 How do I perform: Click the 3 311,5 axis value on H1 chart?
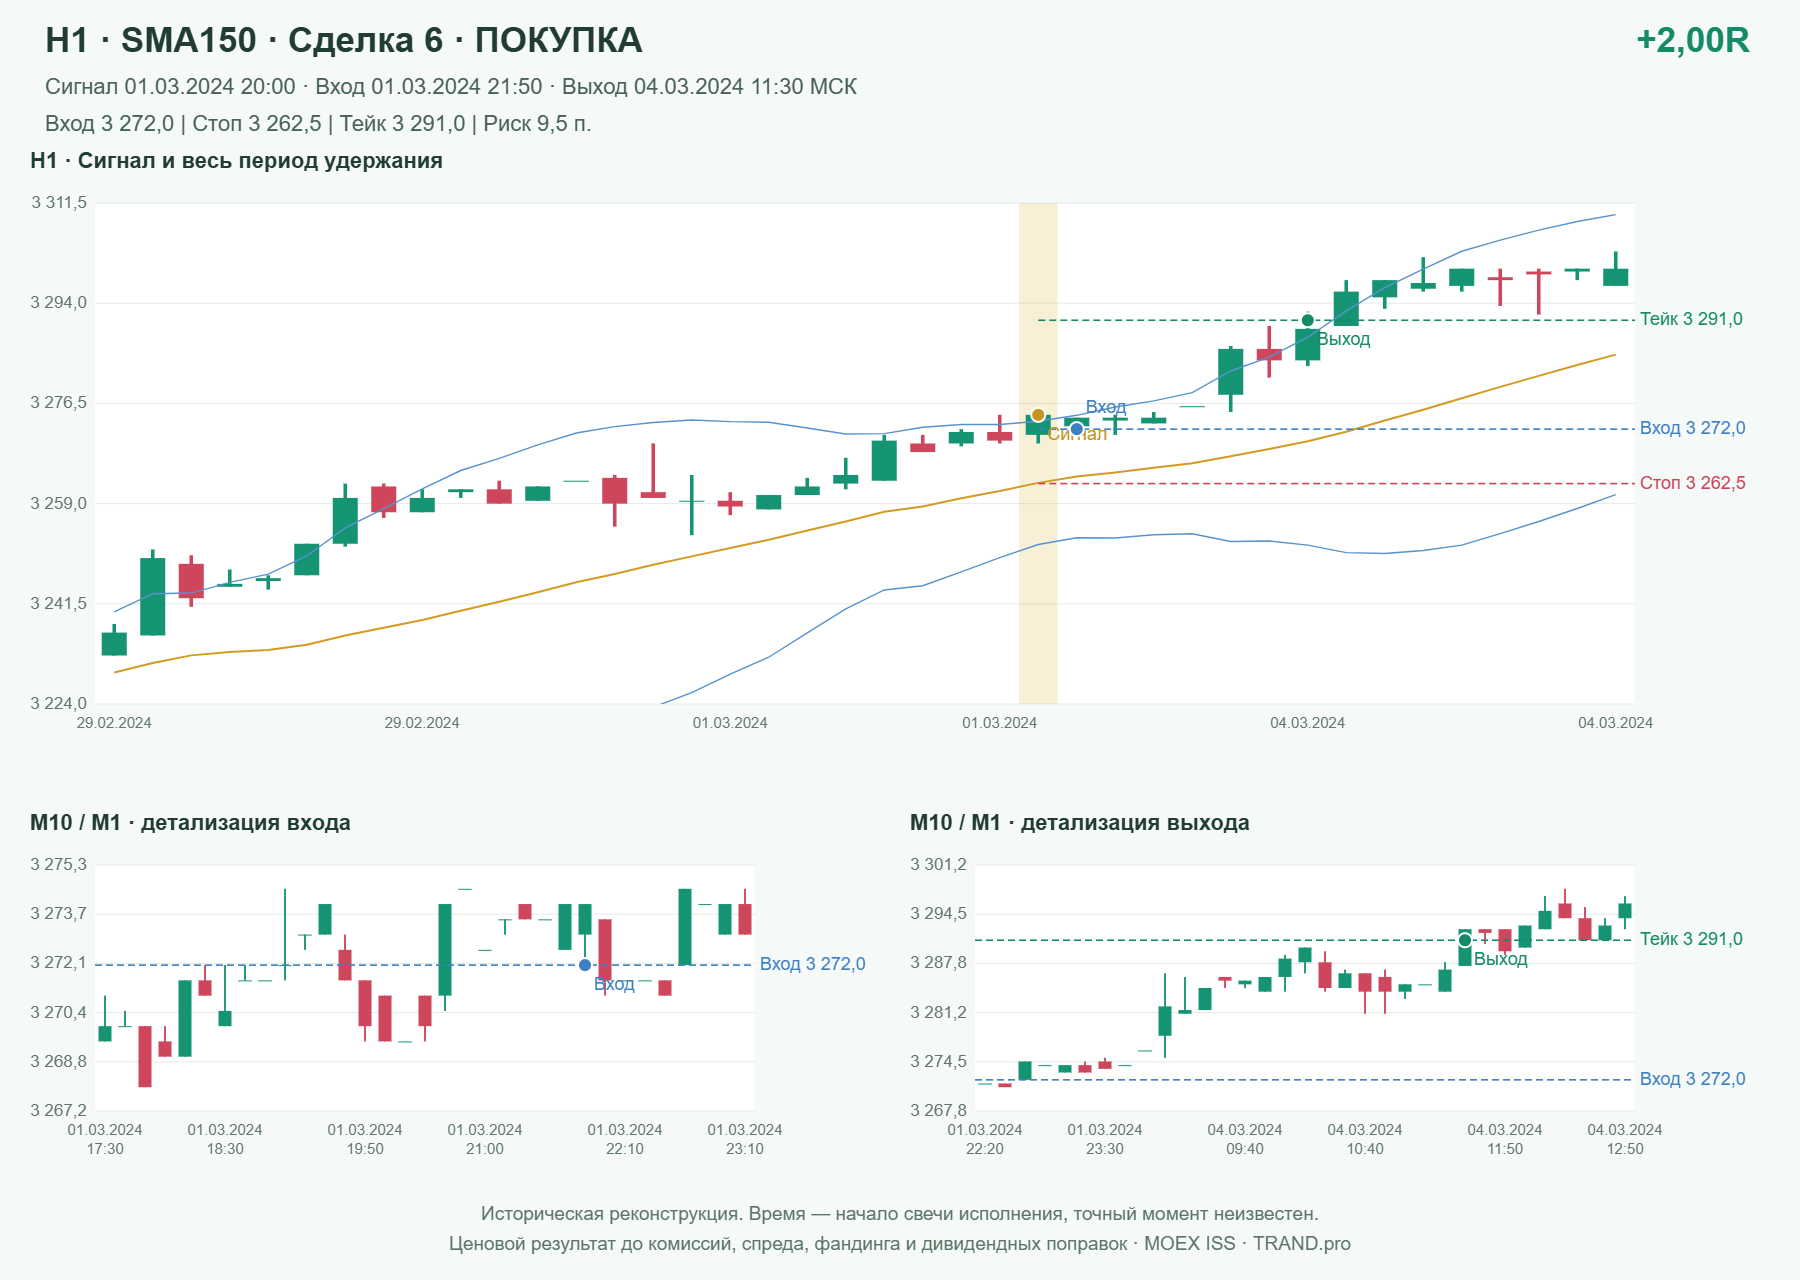click(x=59, y=203)
